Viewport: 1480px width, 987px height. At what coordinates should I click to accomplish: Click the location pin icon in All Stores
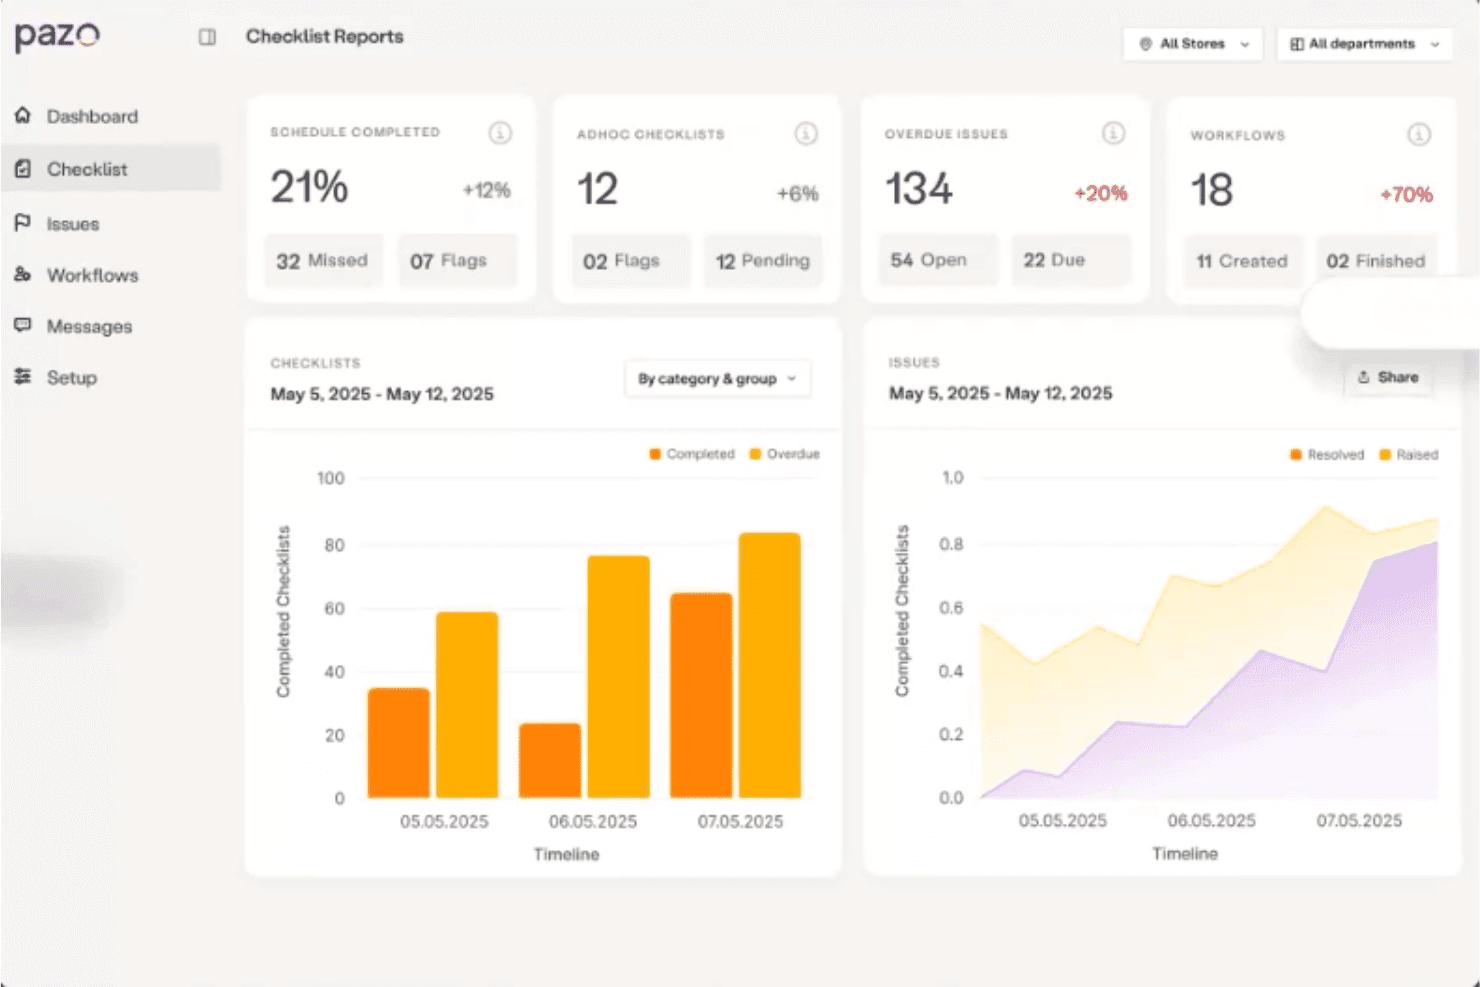[1146, 44]
